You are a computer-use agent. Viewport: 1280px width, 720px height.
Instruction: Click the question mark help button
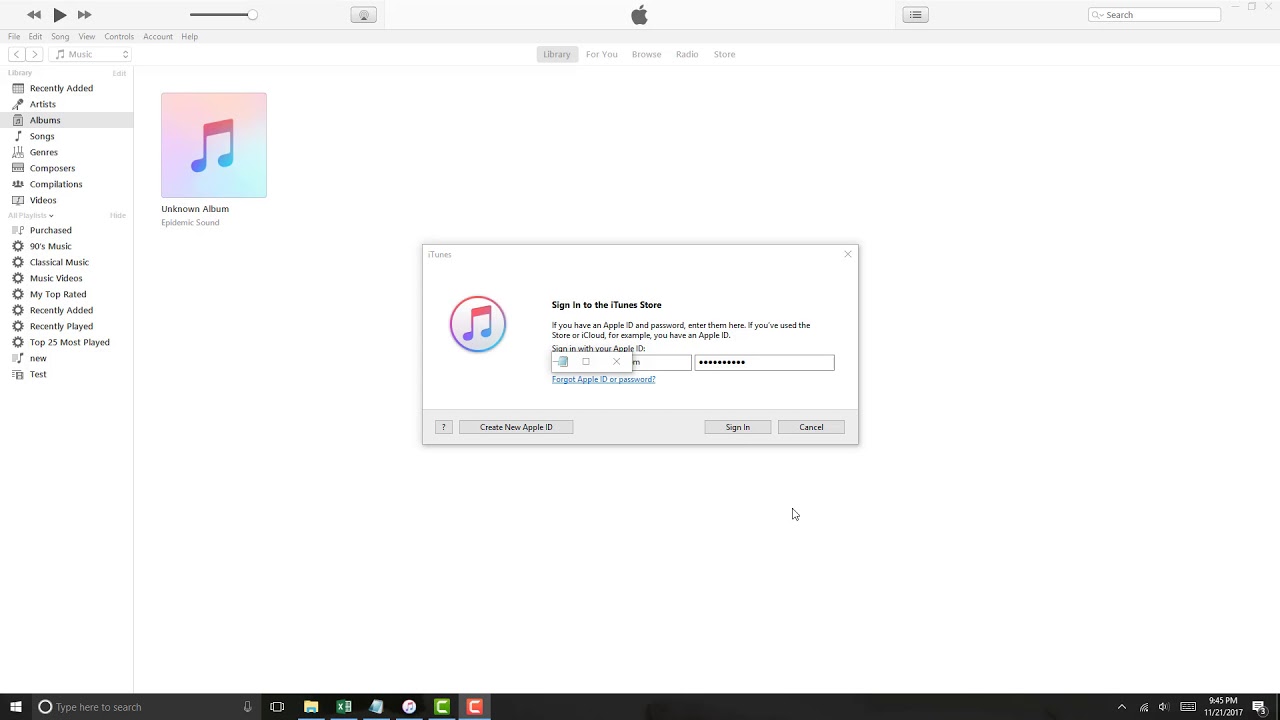click(x=444, y=427)
